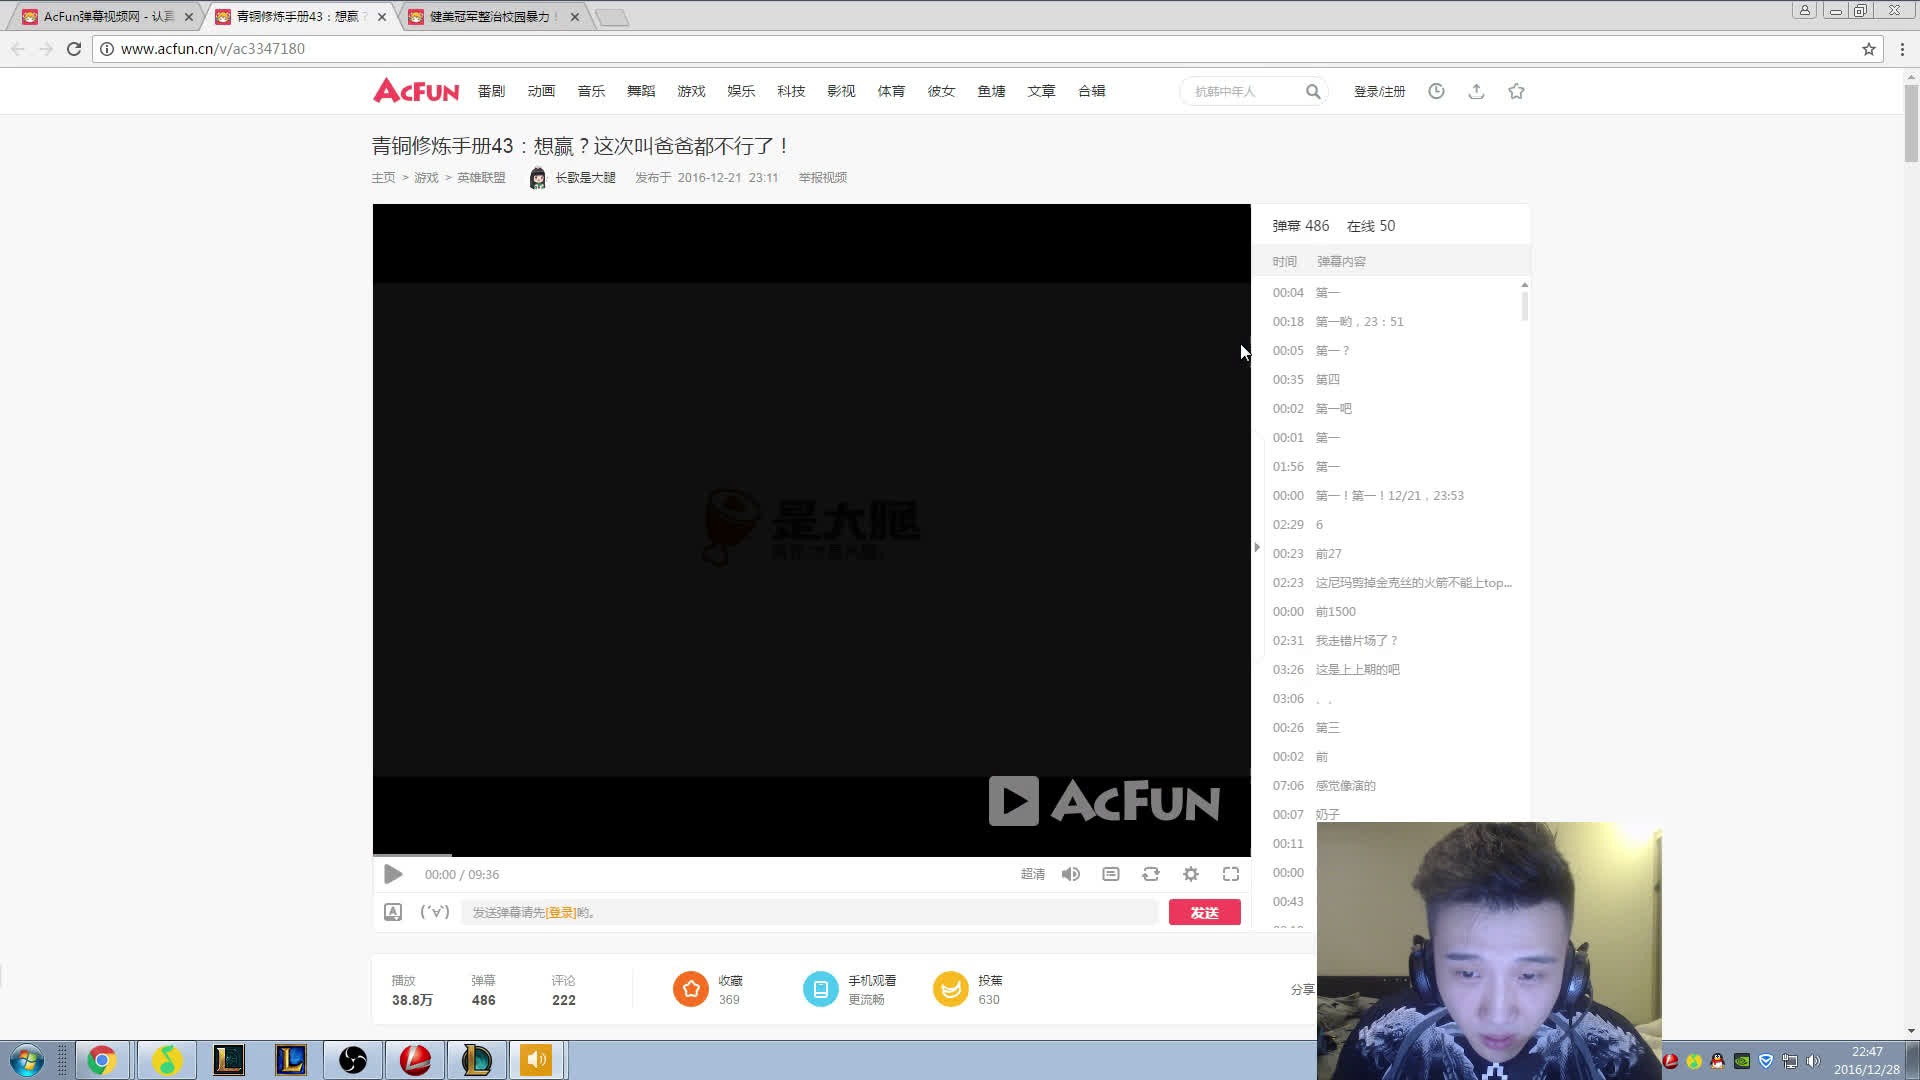Select danmaku row 第一哟，23：51

click(x=1391, y=322)
